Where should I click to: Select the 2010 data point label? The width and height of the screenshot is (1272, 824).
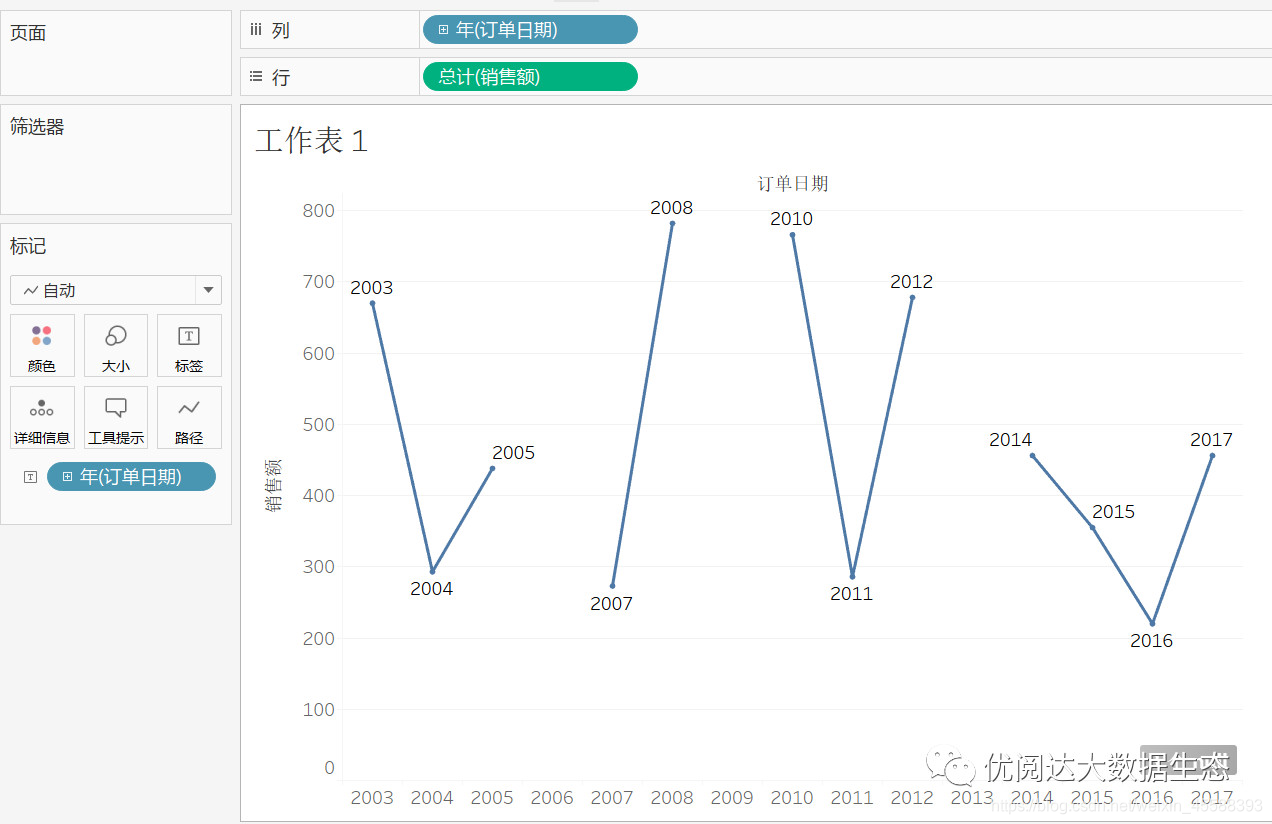(x=792, y=219)
